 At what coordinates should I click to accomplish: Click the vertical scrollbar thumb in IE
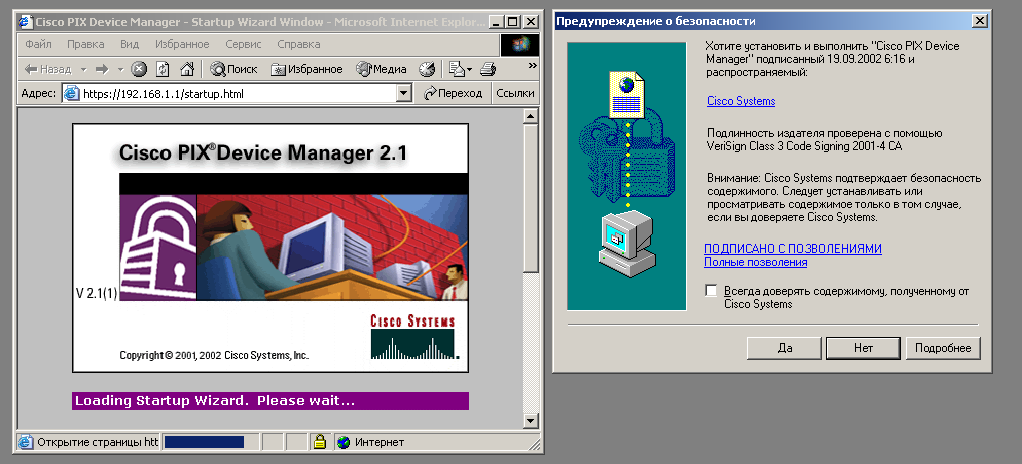point(531,197)
